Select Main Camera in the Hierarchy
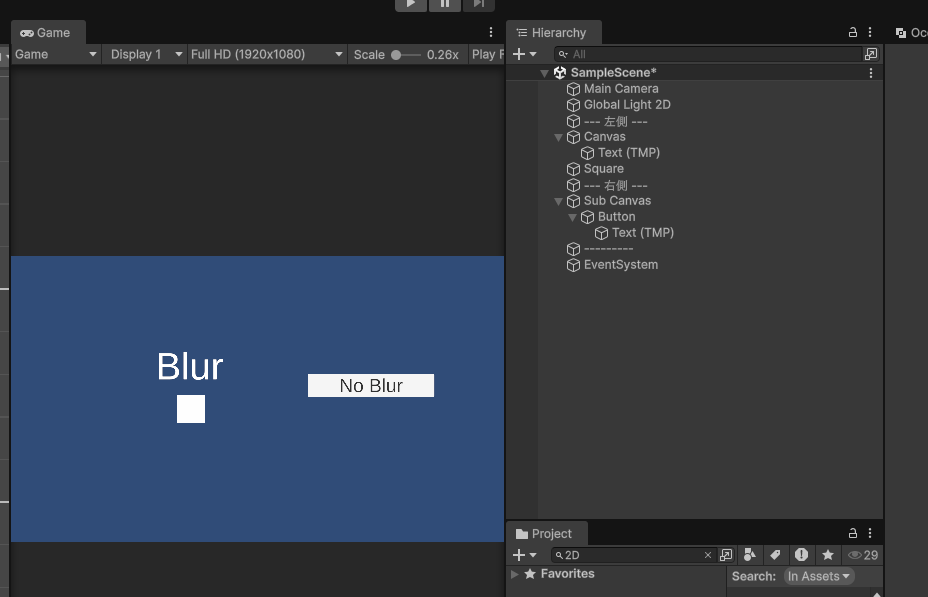 point(621,89)
